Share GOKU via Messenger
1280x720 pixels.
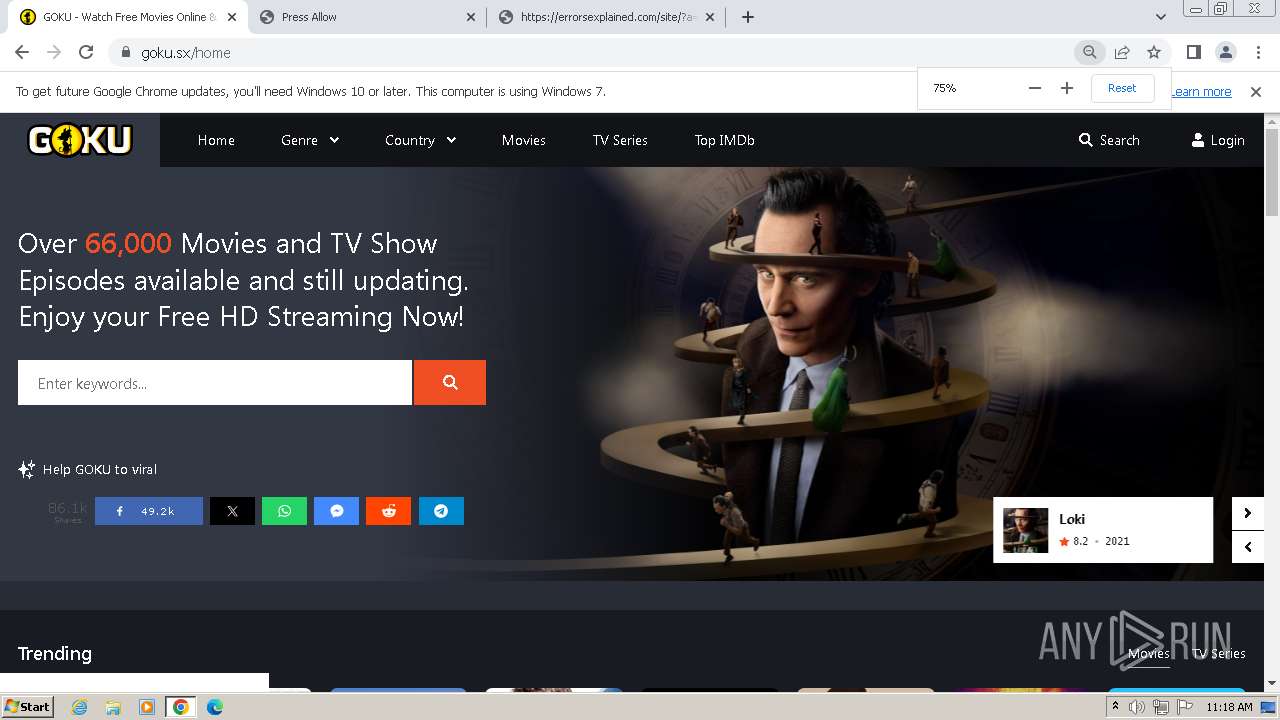(337, 511)
